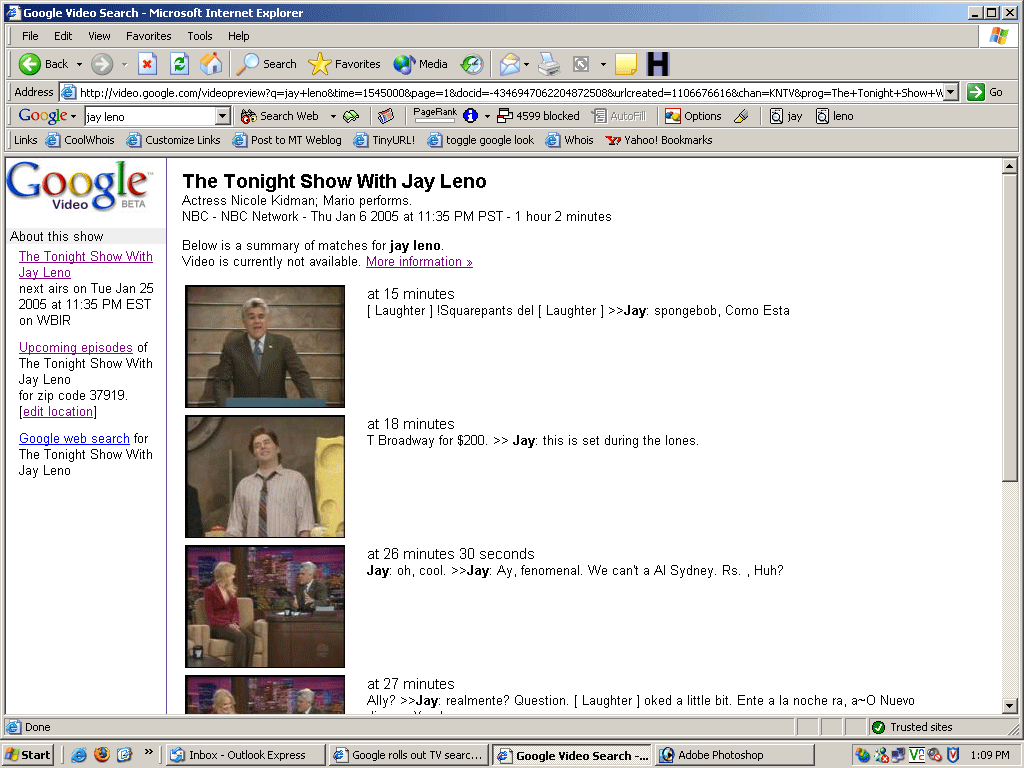Open the Firefox quick launch icon
Viewport: 1024px width, 768px height.
[x=102, y=755]
